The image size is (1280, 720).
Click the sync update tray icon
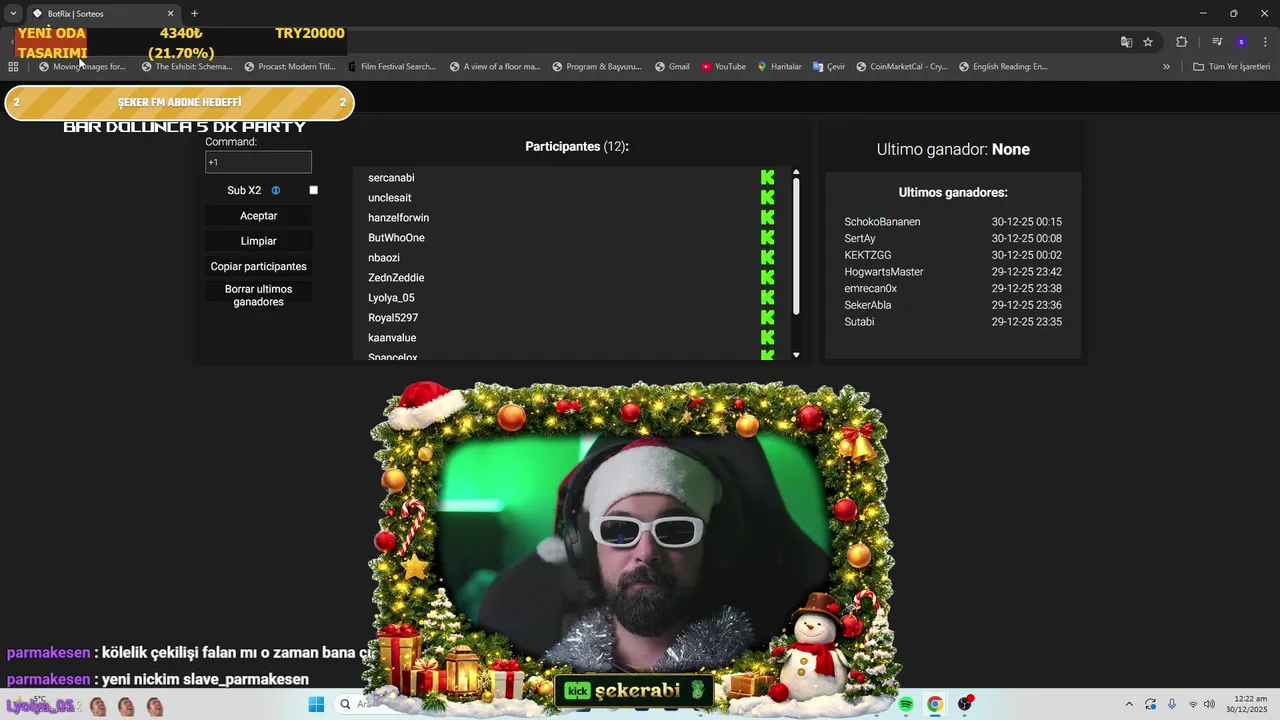1151,704
